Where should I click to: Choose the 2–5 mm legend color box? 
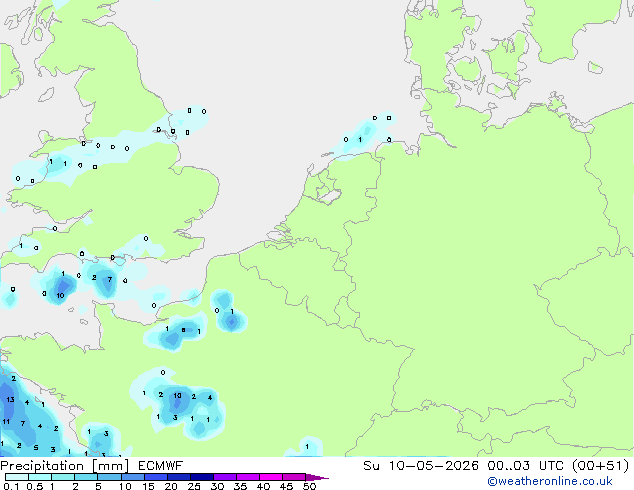click(x=86, y=477)
